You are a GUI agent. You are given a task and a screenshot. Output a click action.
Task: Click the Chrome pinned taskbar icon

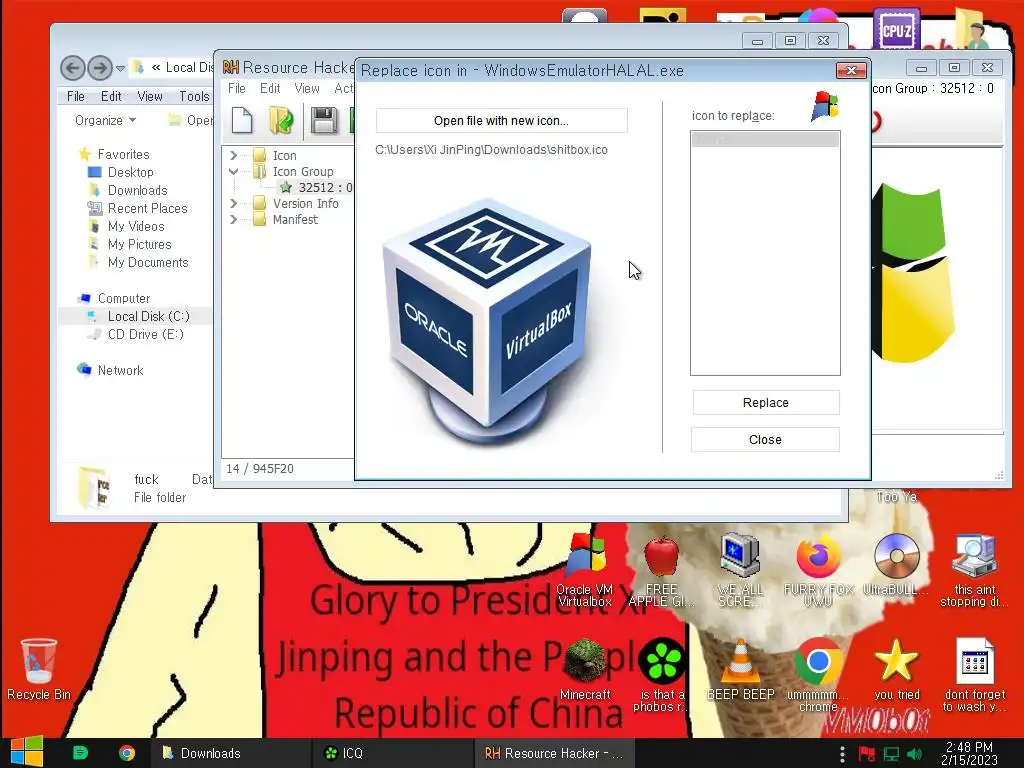pyautogui.click(x=127, y=753)
